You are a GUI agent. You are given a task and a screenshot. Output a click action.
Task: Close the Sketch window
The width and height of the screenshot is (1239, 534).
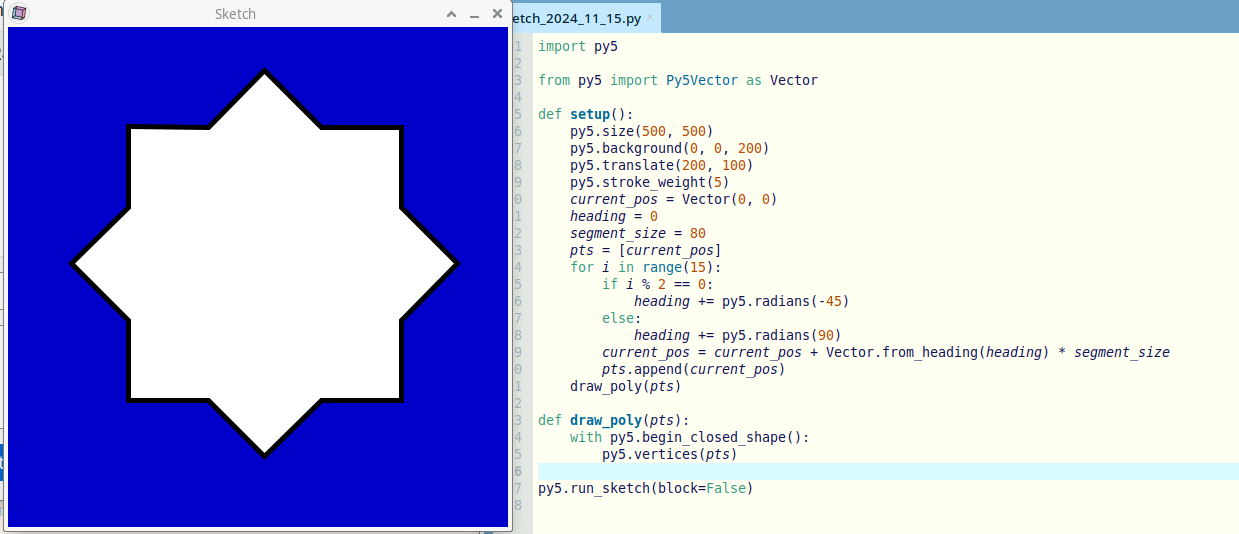point(497,15)
